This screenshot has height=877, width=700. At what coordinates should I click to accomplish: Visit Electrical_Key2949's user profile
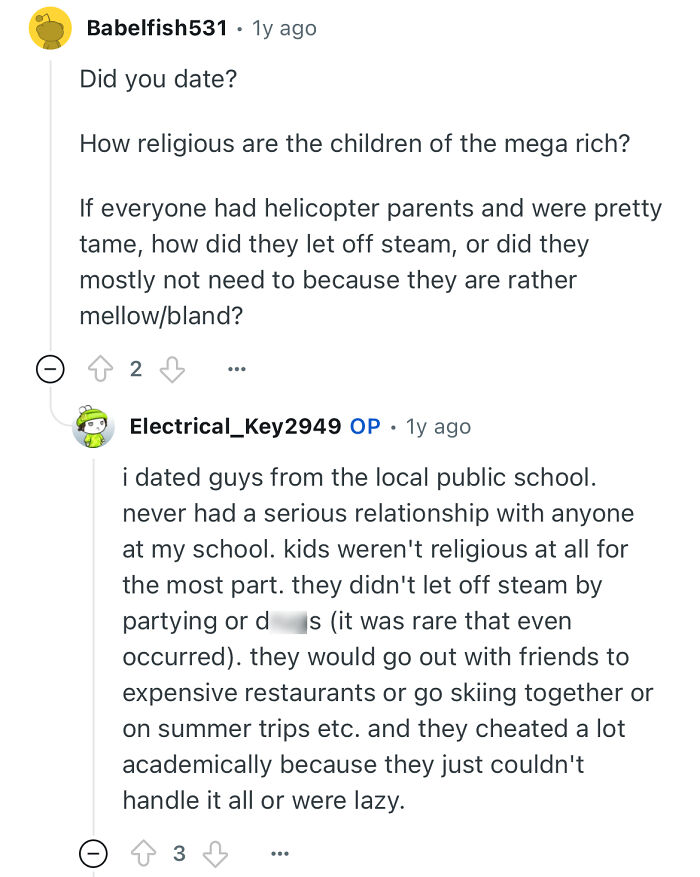coord(235,427)
